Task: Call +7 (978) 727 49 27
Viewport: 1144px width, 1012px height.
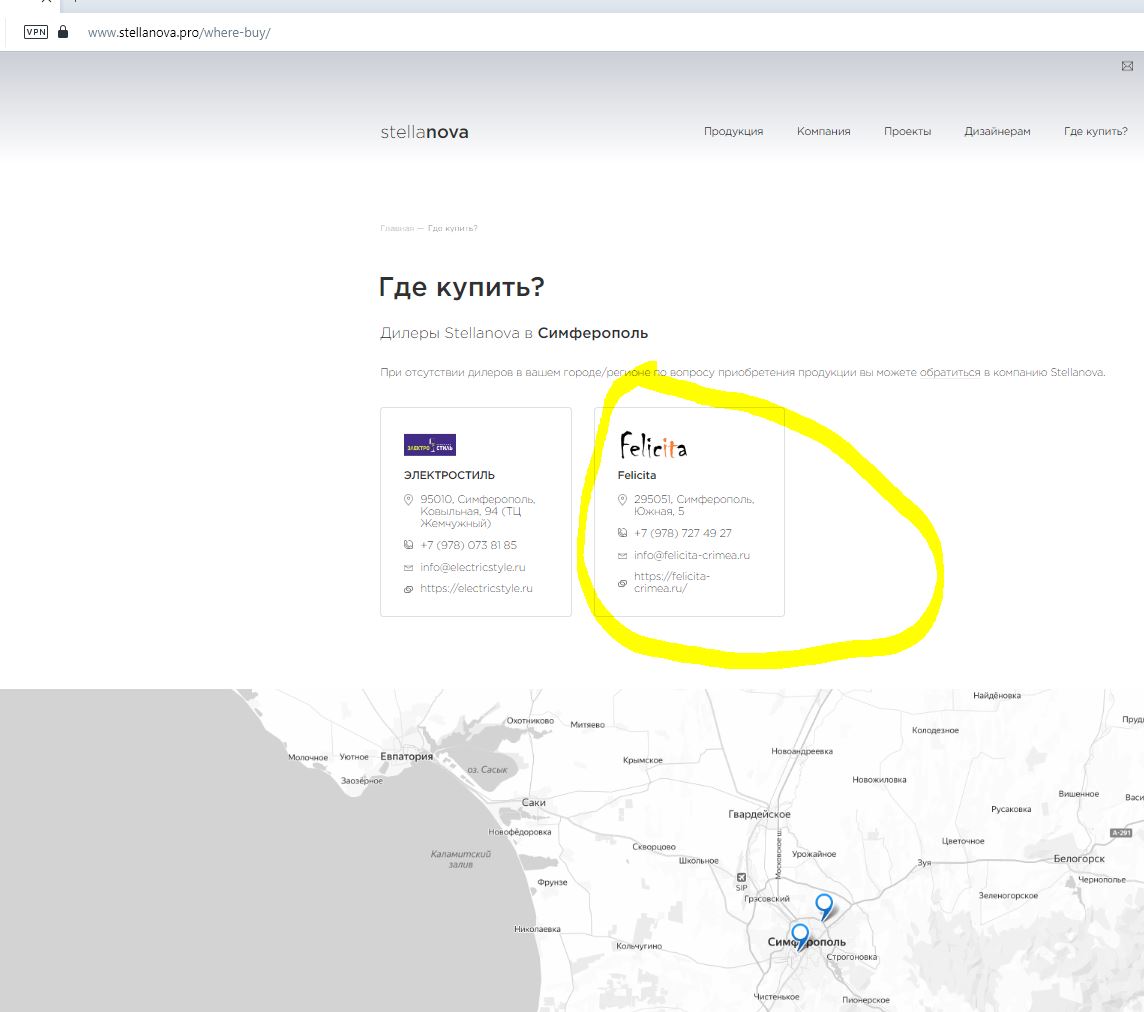Action: click(x=683, y=533)
